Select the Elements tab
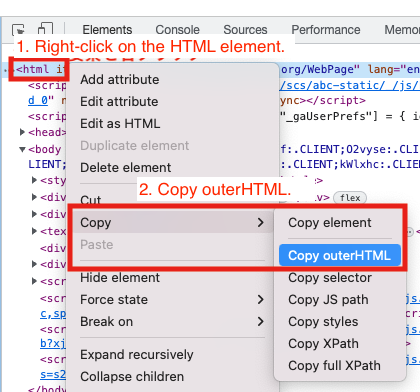The image size is (420, 392). 107,30
